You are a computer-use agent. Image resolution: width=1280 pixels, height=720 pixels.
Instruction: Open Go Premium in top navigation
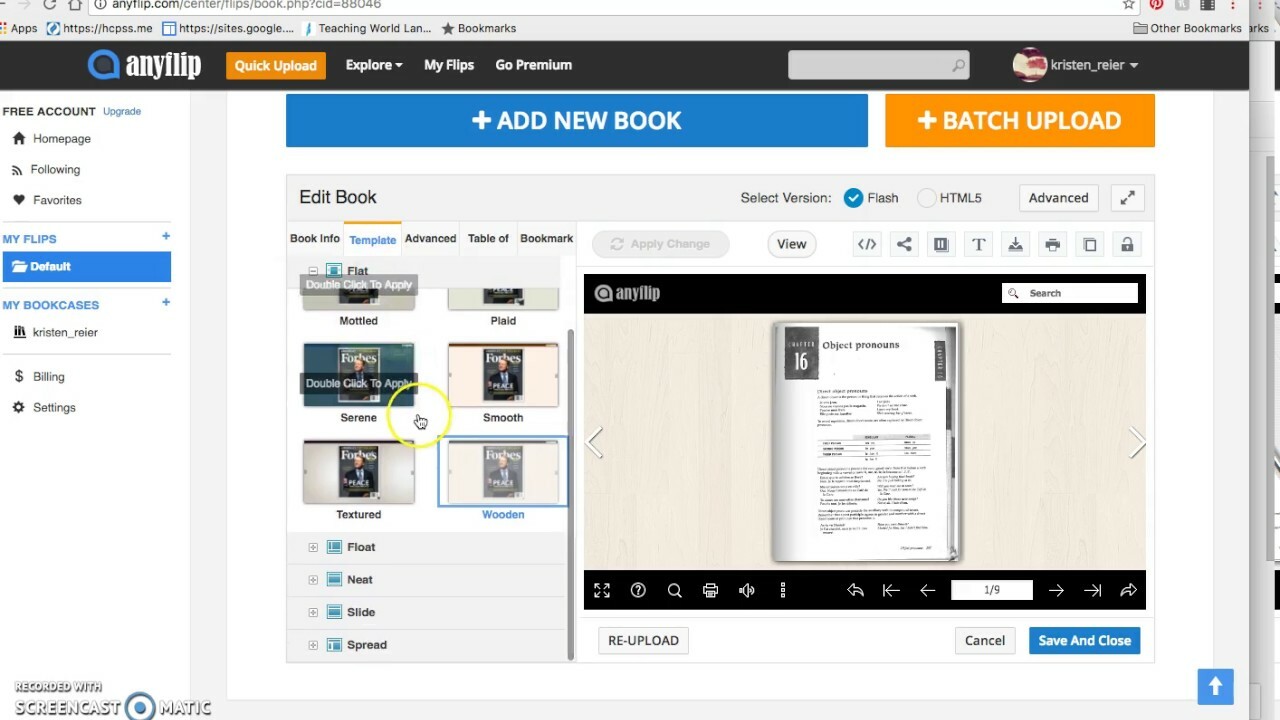(x=534, y=65)
